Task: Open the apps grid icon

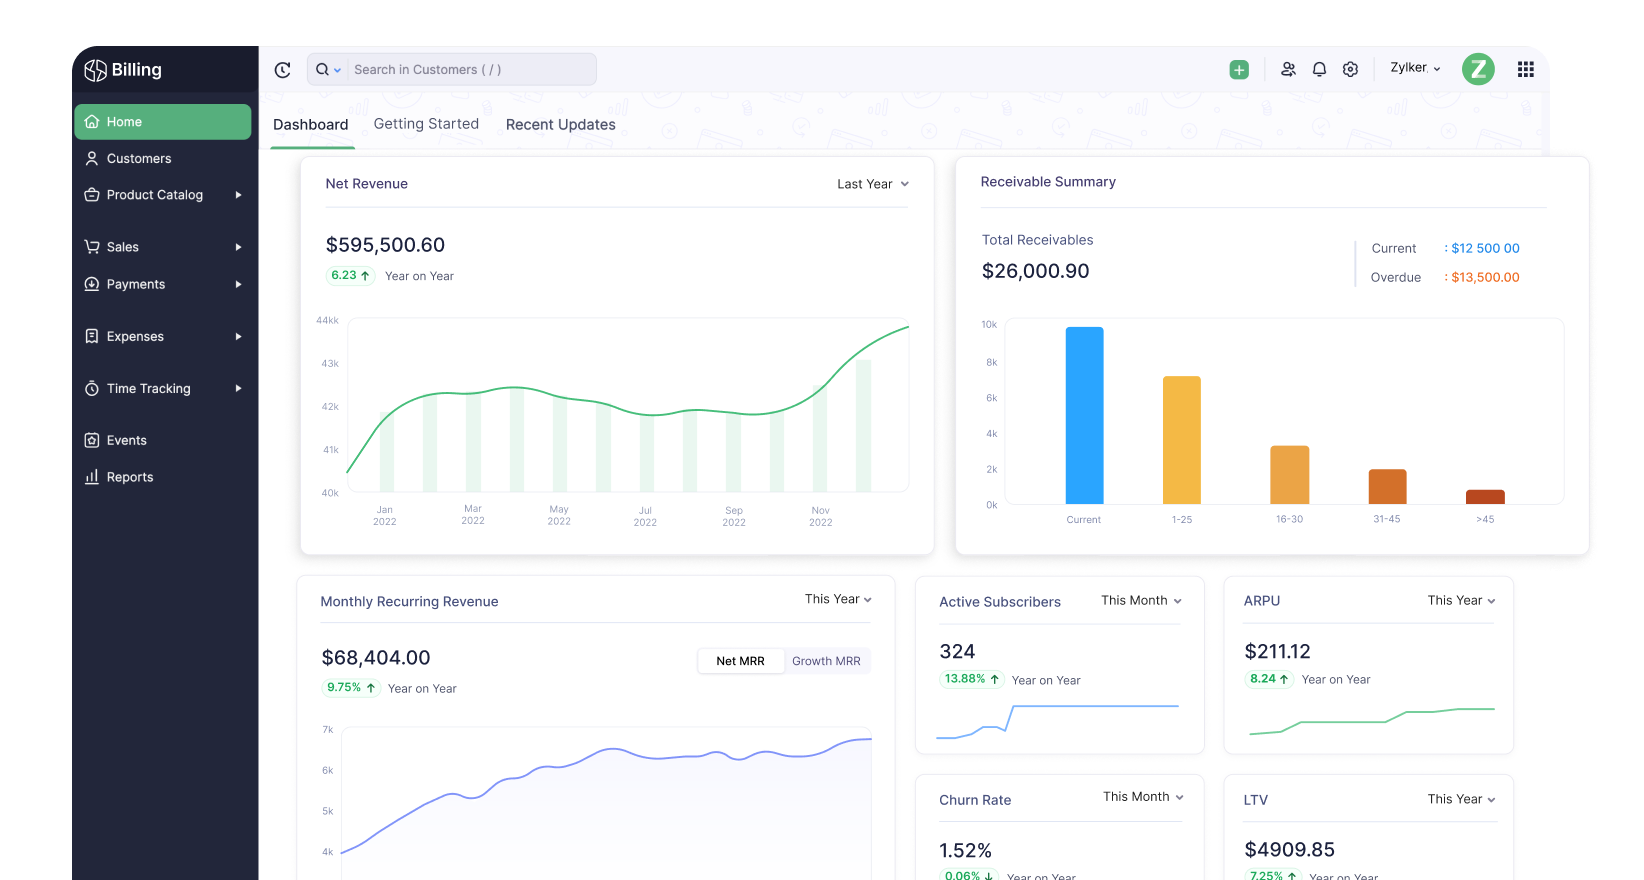Action: click(x=1525, y=70)
